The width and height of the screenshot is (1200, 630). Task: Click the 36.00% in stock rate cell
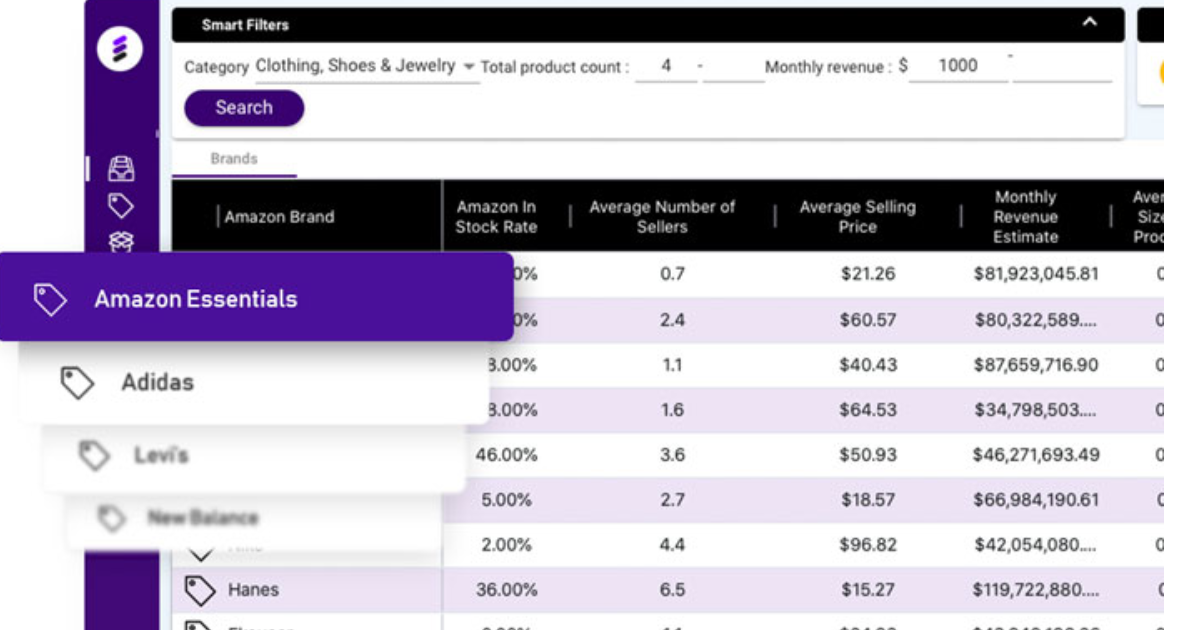click(x=506, y=590)
